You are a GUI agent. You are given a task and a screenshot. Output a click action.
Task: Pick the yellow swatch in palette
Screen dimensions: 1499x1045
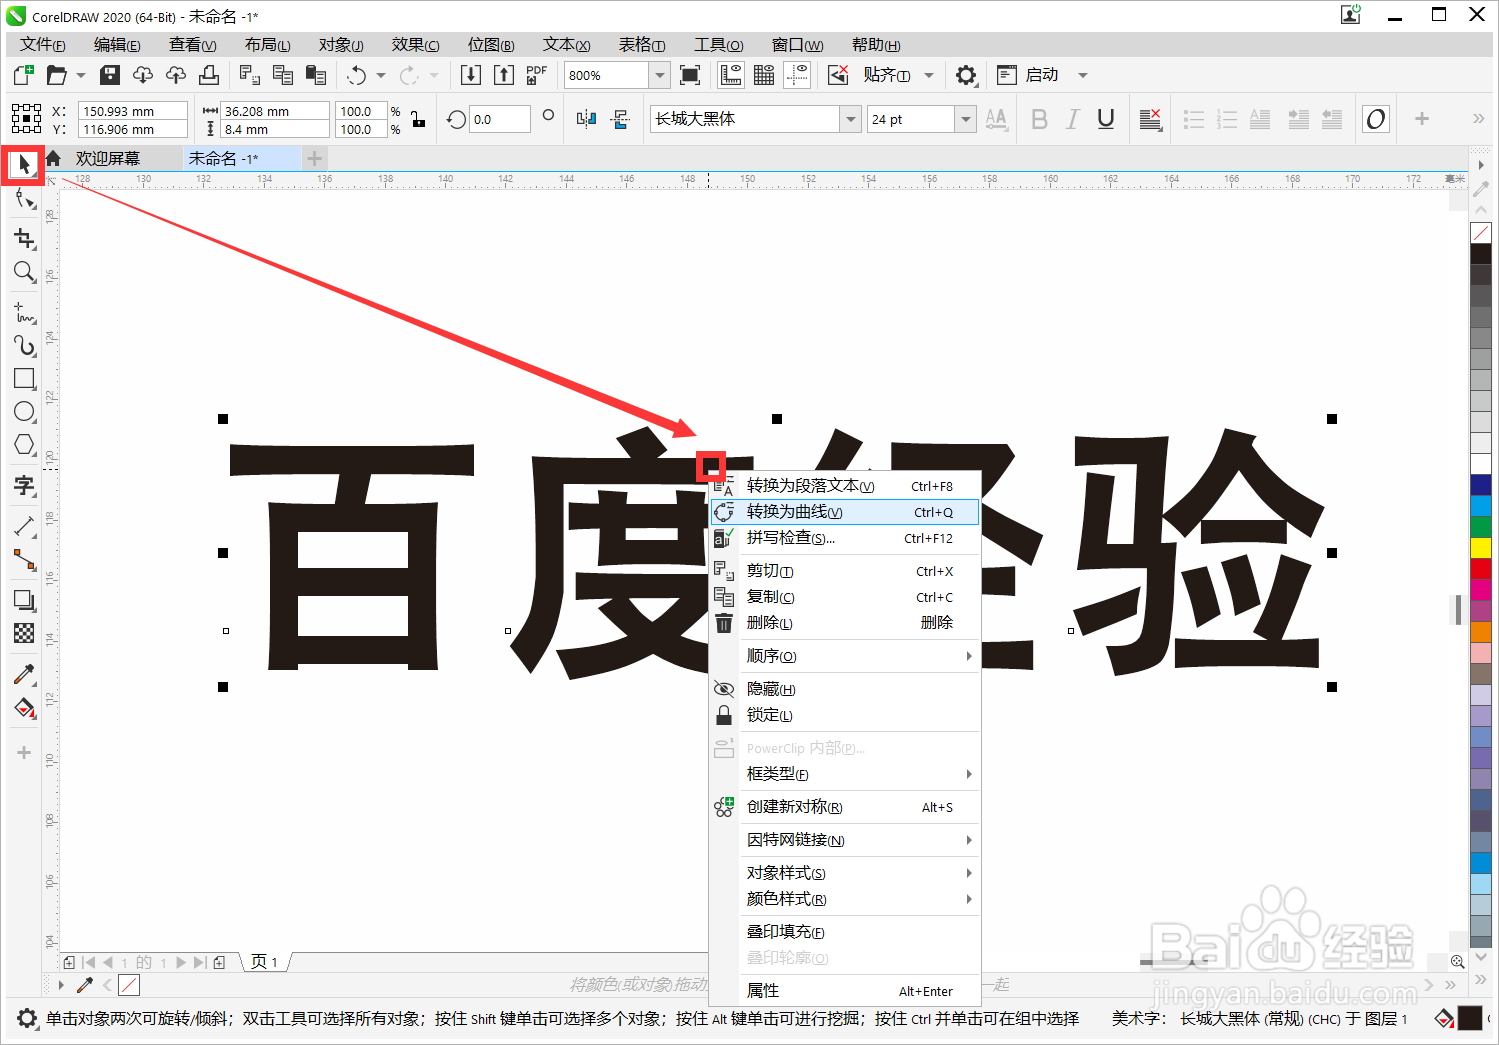coord(1481,547)
